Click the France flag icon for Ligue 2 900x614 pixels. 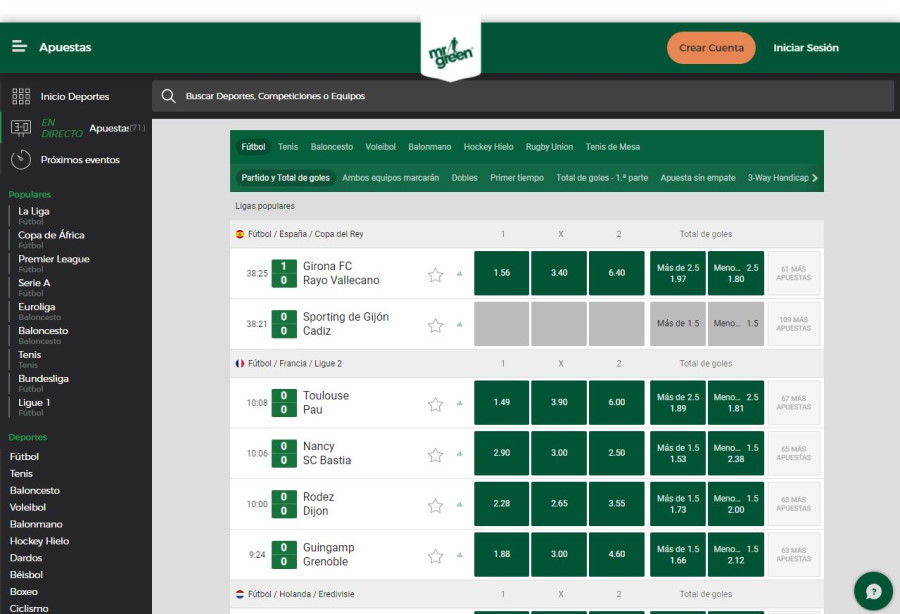coord(240,363)
